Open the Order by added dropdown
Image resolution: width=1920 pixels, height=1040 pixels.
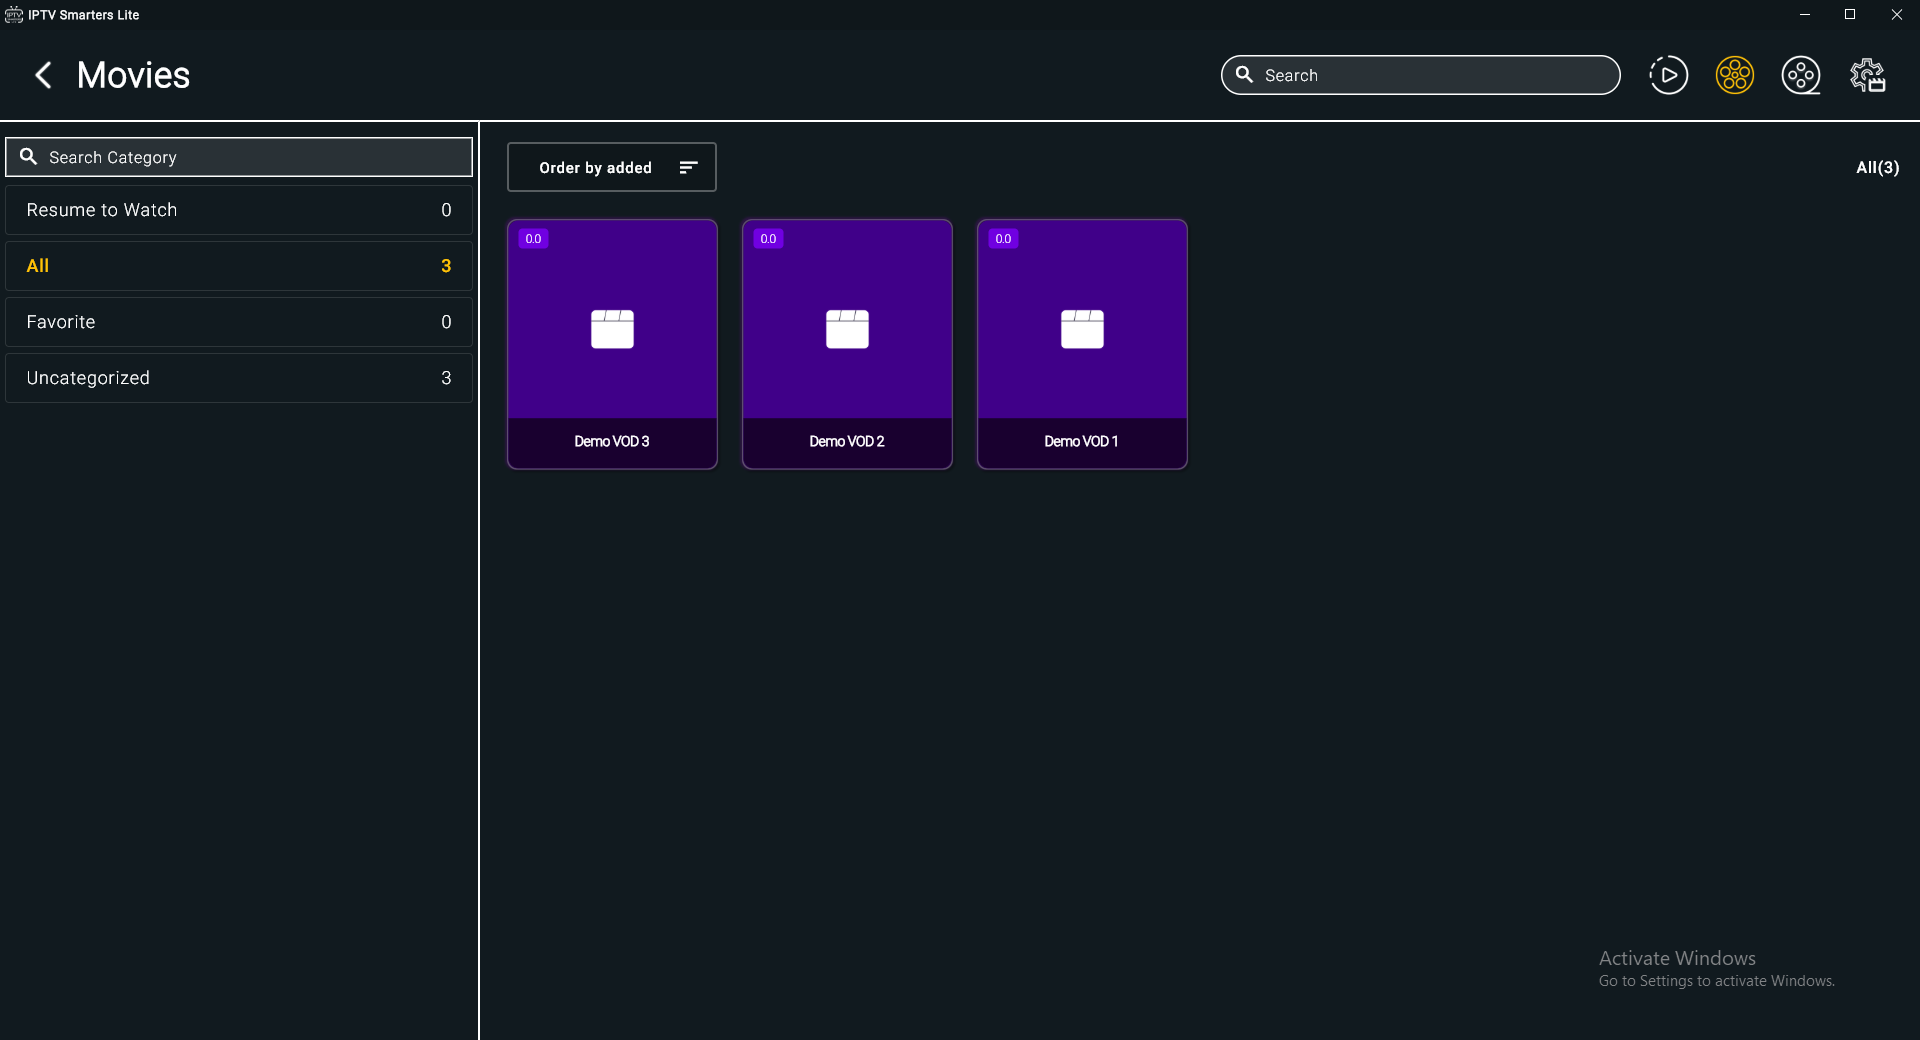595,167
